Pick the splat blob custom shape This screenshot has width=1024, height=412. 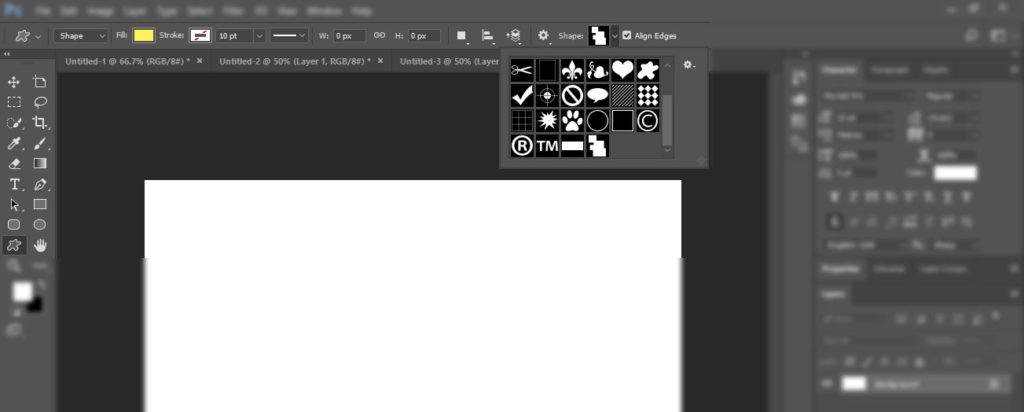click(648, 70)
